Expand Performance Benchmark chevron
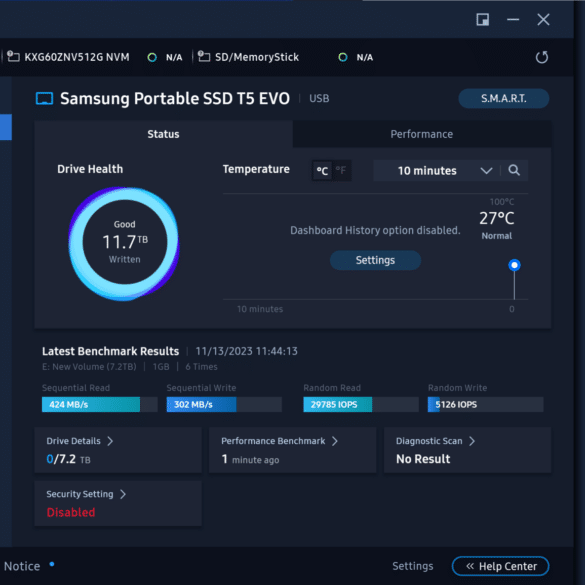 pos(335,441)
